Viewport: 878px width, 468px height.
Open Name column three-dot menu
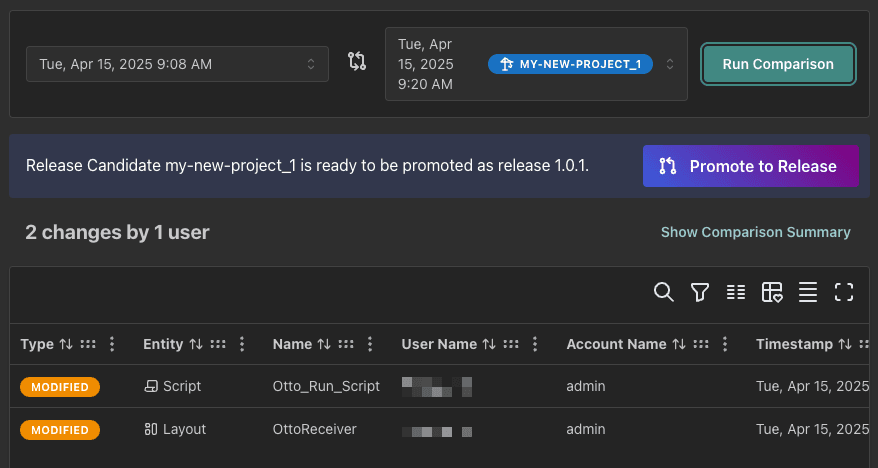click(x=370, y=344)
